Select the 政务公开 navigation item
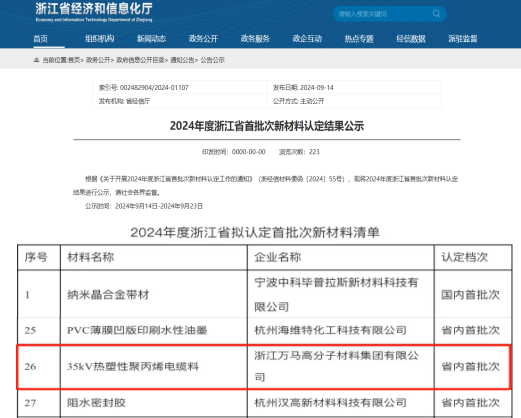The width and height of the screenshot is (521, 418). [x=203, y=39]
